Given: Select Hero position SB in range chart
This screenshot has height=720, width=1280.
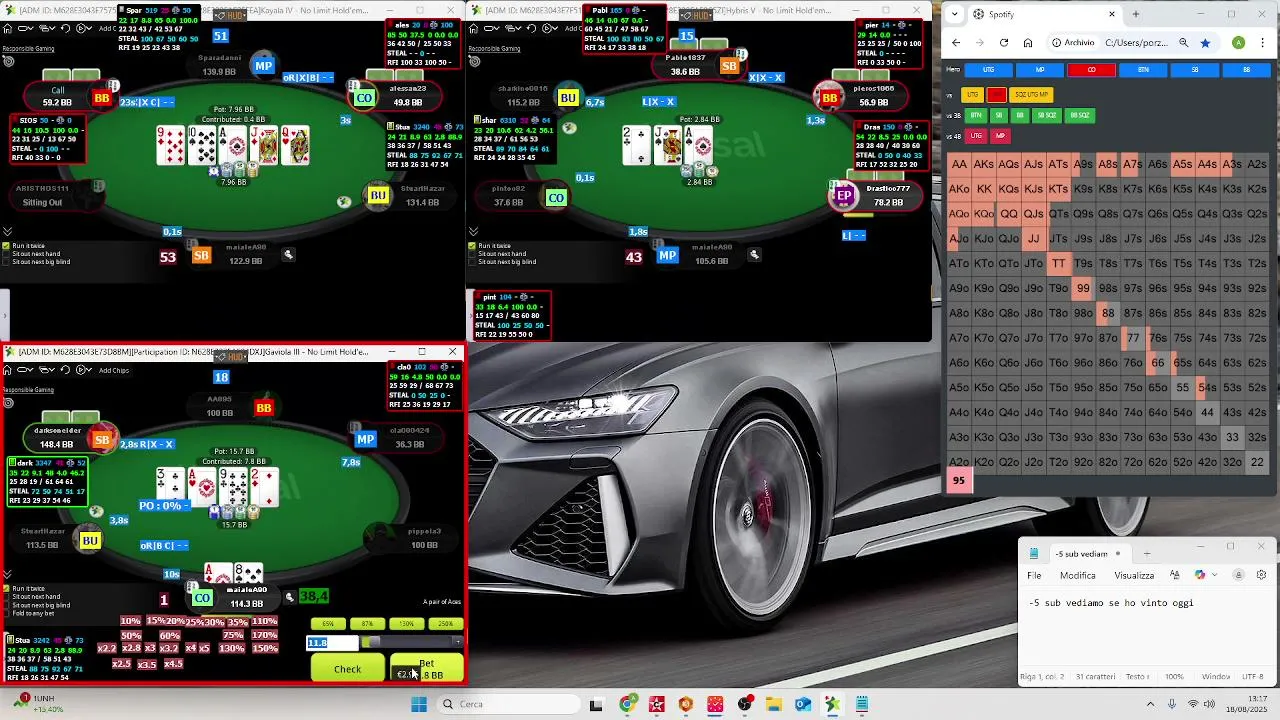Looking at the screenshot, I should [x=1194, y=70].
